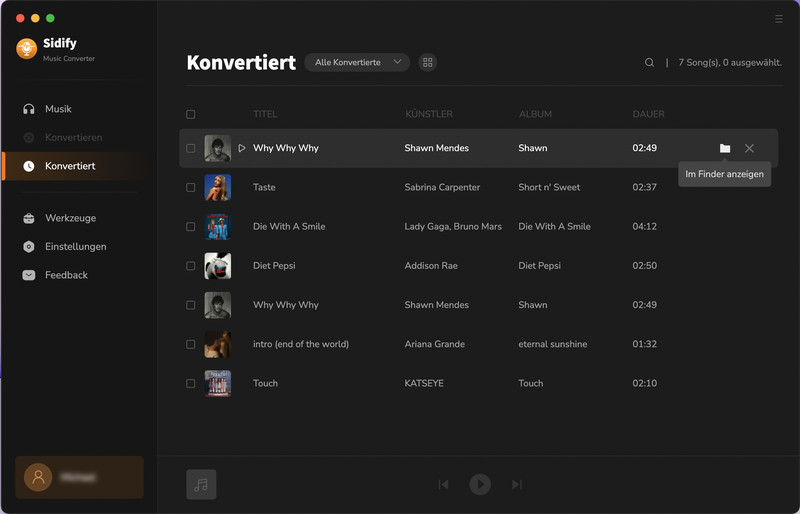Click the Die With A Smile cover

pyautogui.click(x=218, y=227)
